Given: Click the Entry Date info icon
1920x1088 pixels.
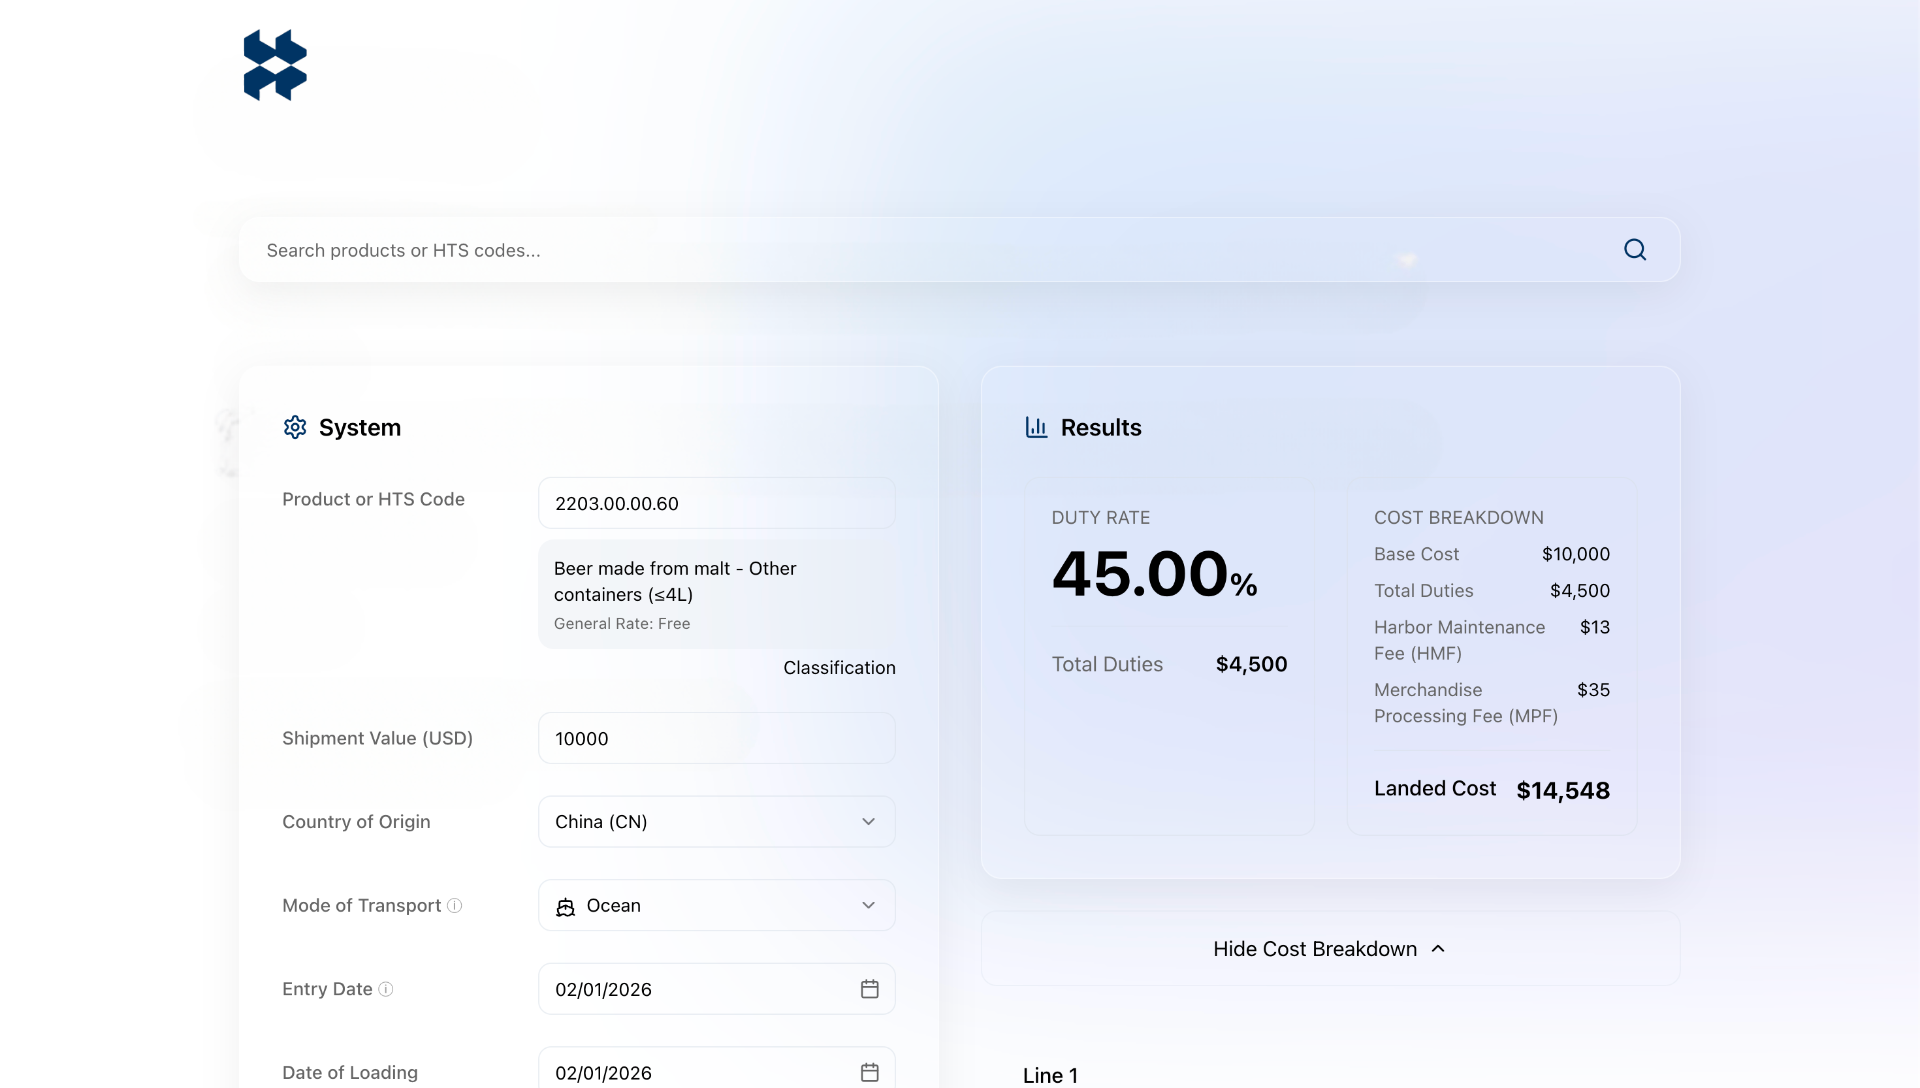Looking at the screenshot, I should pyautogui.click(x=386, y=989).
